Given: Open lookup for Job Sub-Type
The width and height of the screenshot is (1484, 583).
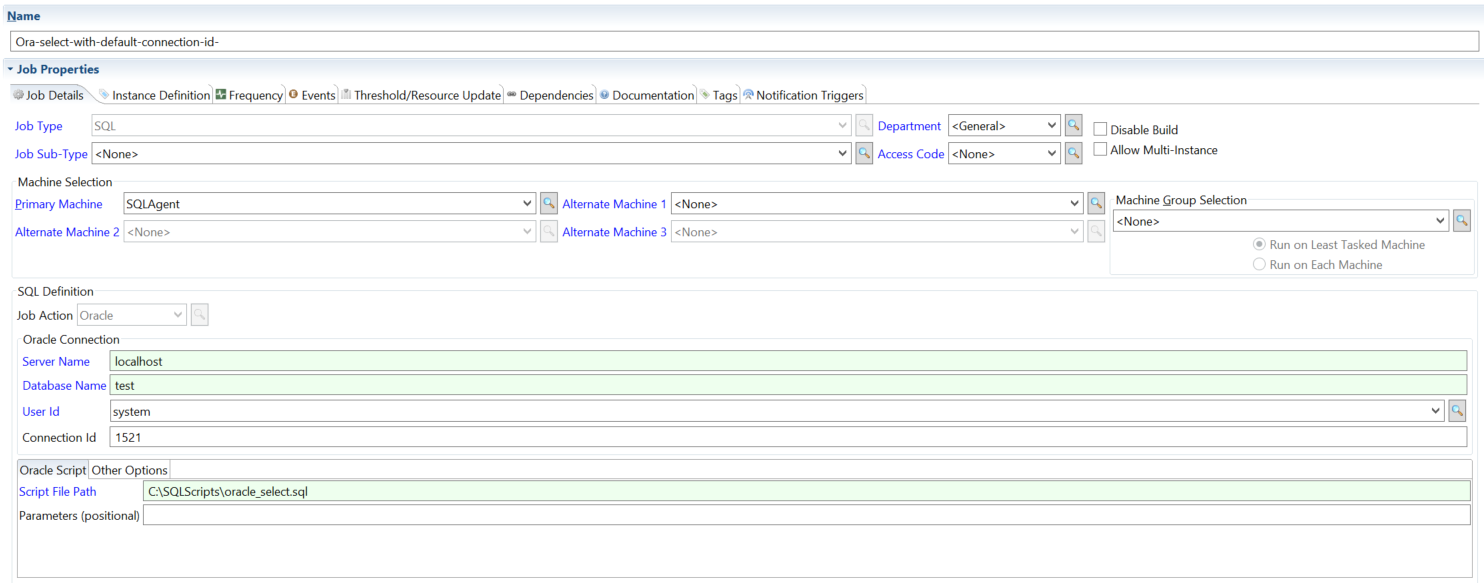Looking at the screenshot, I should (x=864, y=154).
